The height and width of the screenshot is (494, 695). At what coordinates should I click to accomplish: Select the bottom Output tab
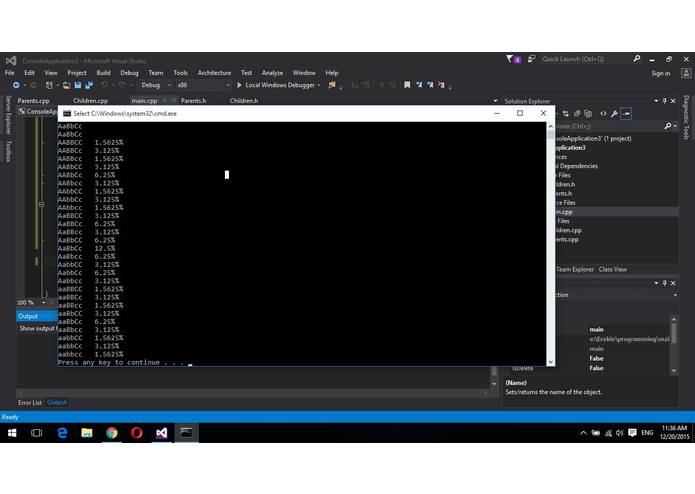click(x=57, y=403)
